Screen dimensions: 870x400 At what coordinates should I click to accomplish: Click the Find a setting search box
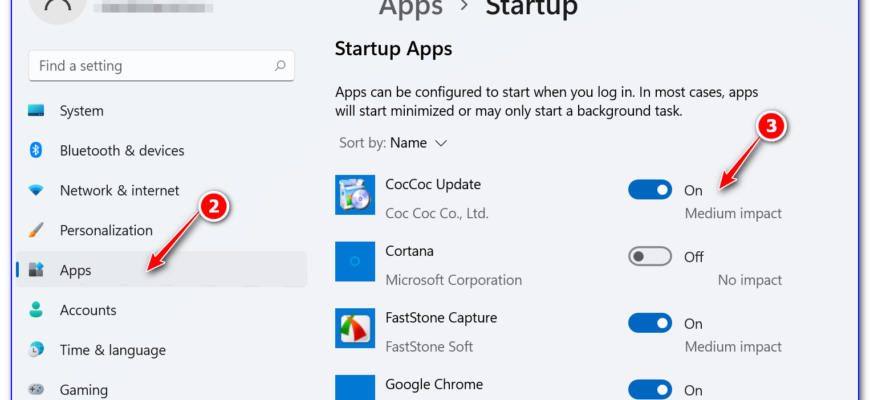(x=161, y=66)
